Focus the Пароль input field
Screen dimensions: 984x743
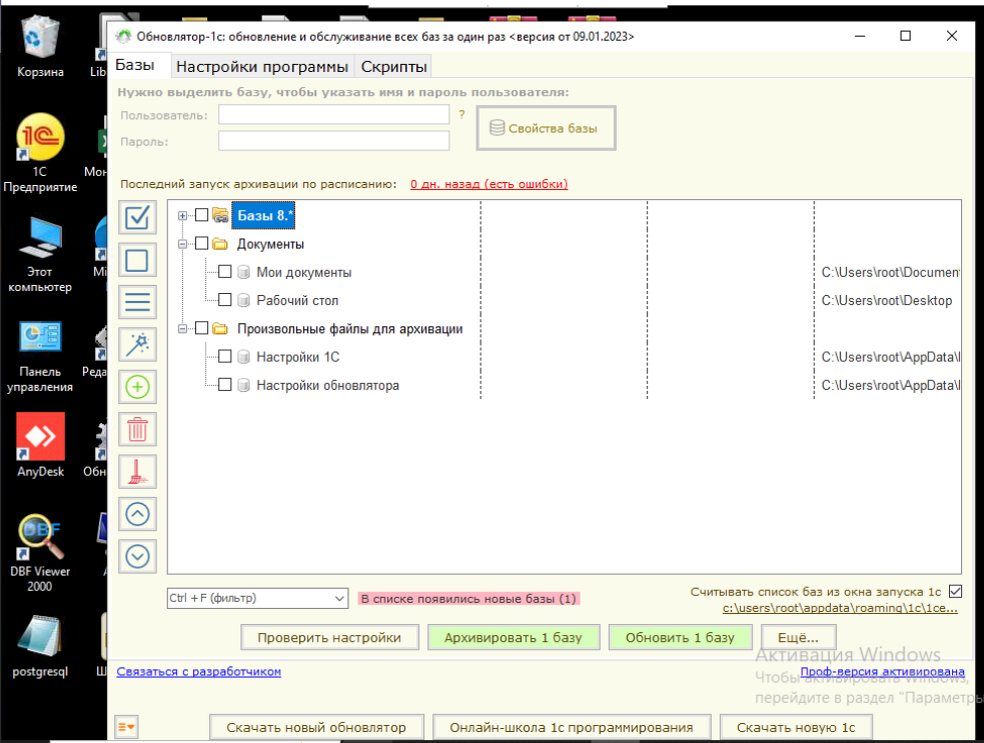point(334,141)
